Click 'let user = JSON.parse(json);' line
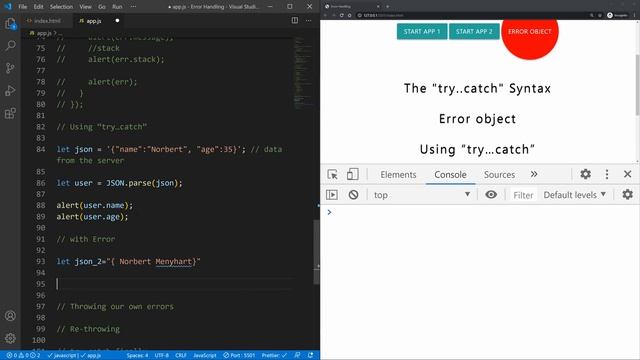 pyautogui.click(x=119, y=183)
